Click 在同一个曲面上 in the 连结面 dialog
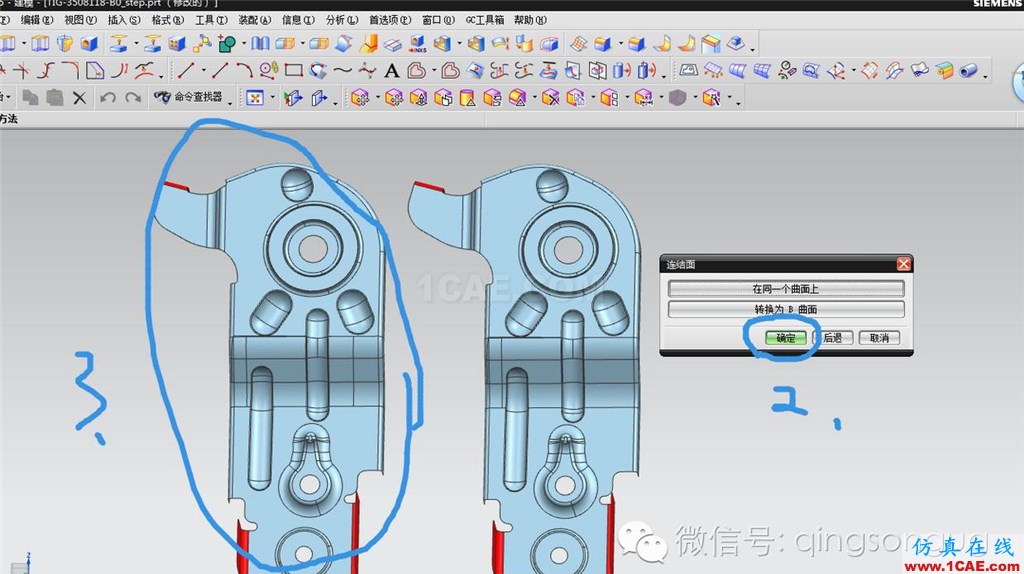This screenshot has width=1024, height=574. [786, 289]
